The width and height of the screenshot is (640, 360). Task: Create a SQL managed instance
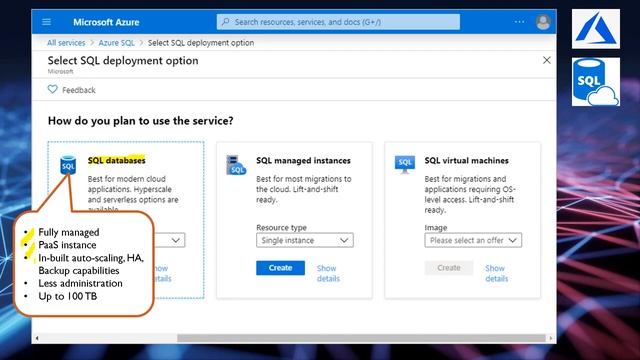280,268
